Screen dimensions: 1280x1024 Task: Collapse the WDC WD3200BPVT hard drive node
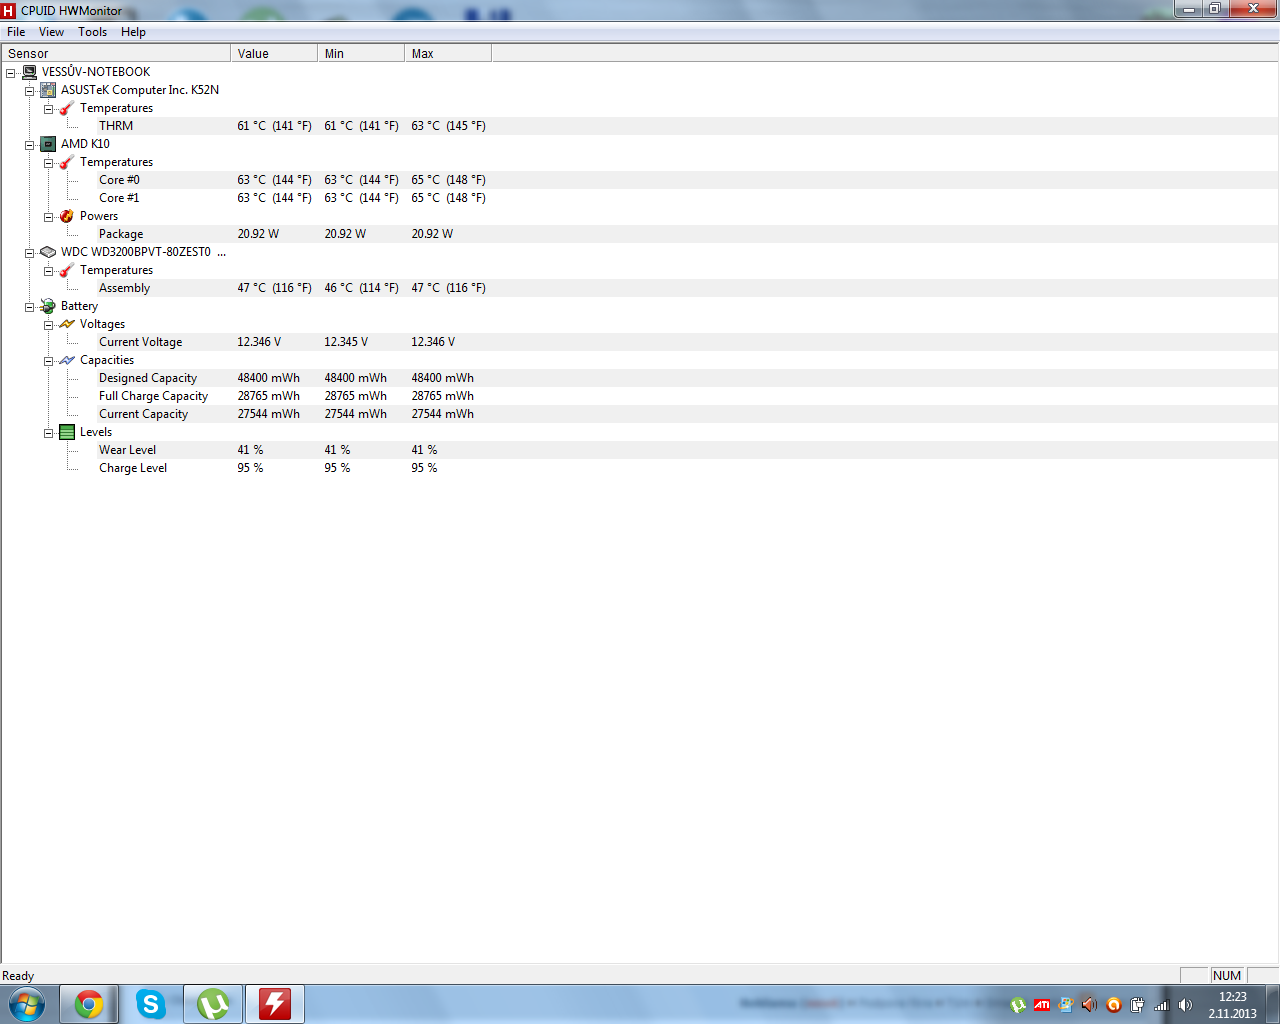pos(30,253)
